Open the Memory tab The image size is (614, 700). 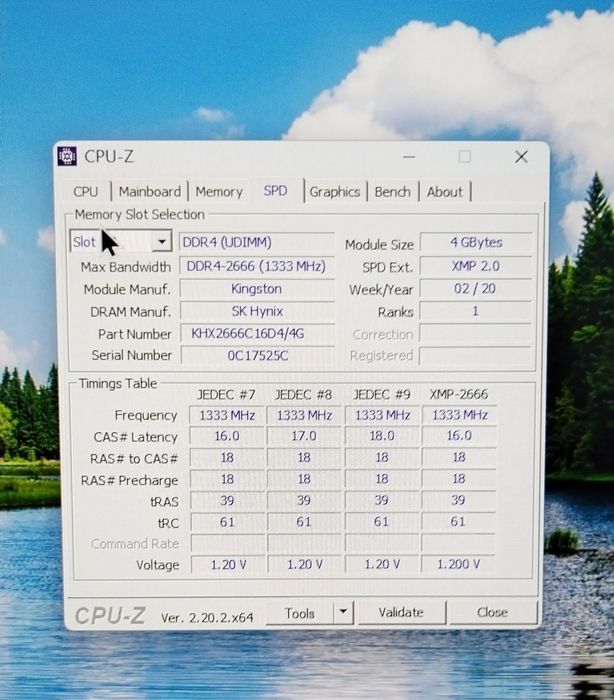coord(219,192)
